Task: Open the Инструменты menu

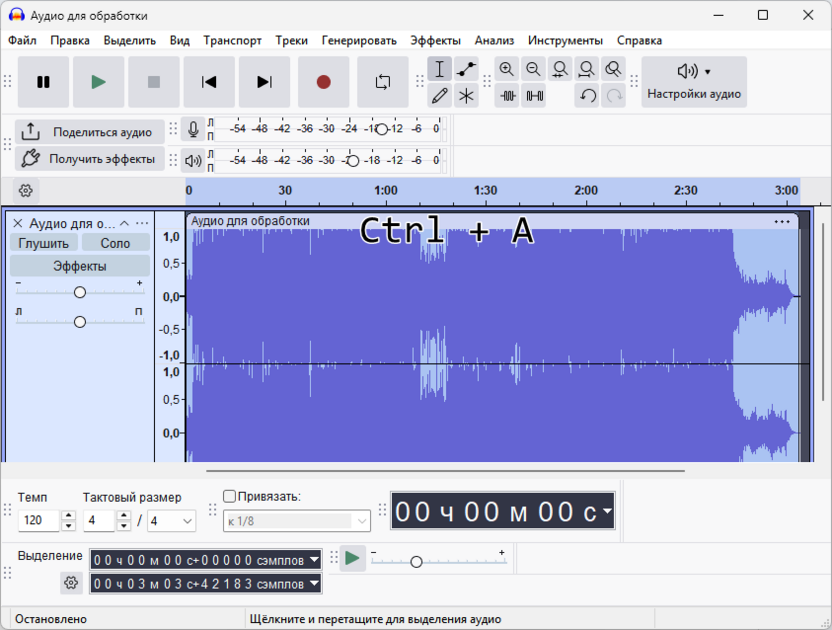Action: tap(565, 41)
